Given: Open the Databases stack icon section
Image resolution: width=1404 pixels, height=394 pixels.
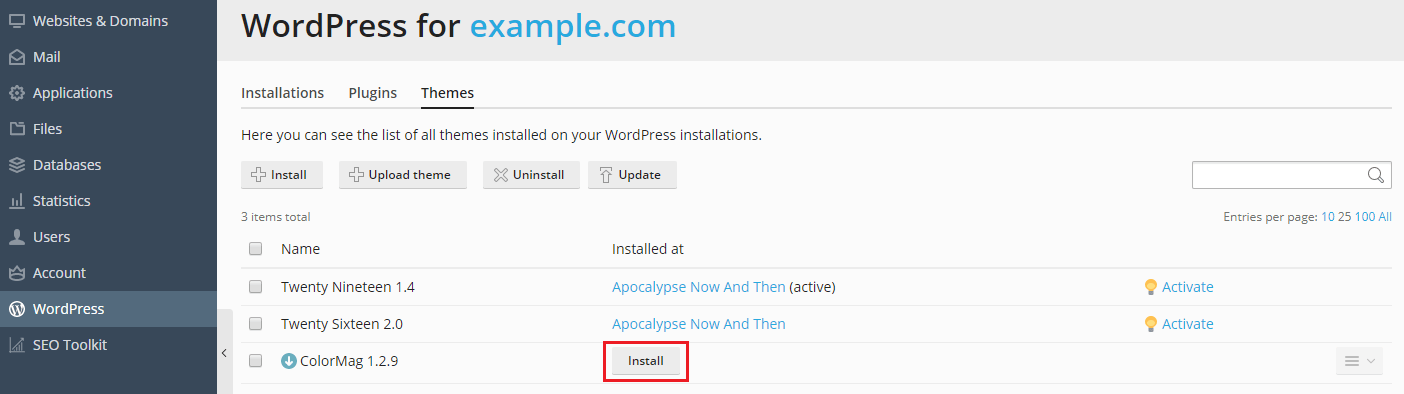Looking at the screenshot, I should pyautogui.click(x=17, y=165).
